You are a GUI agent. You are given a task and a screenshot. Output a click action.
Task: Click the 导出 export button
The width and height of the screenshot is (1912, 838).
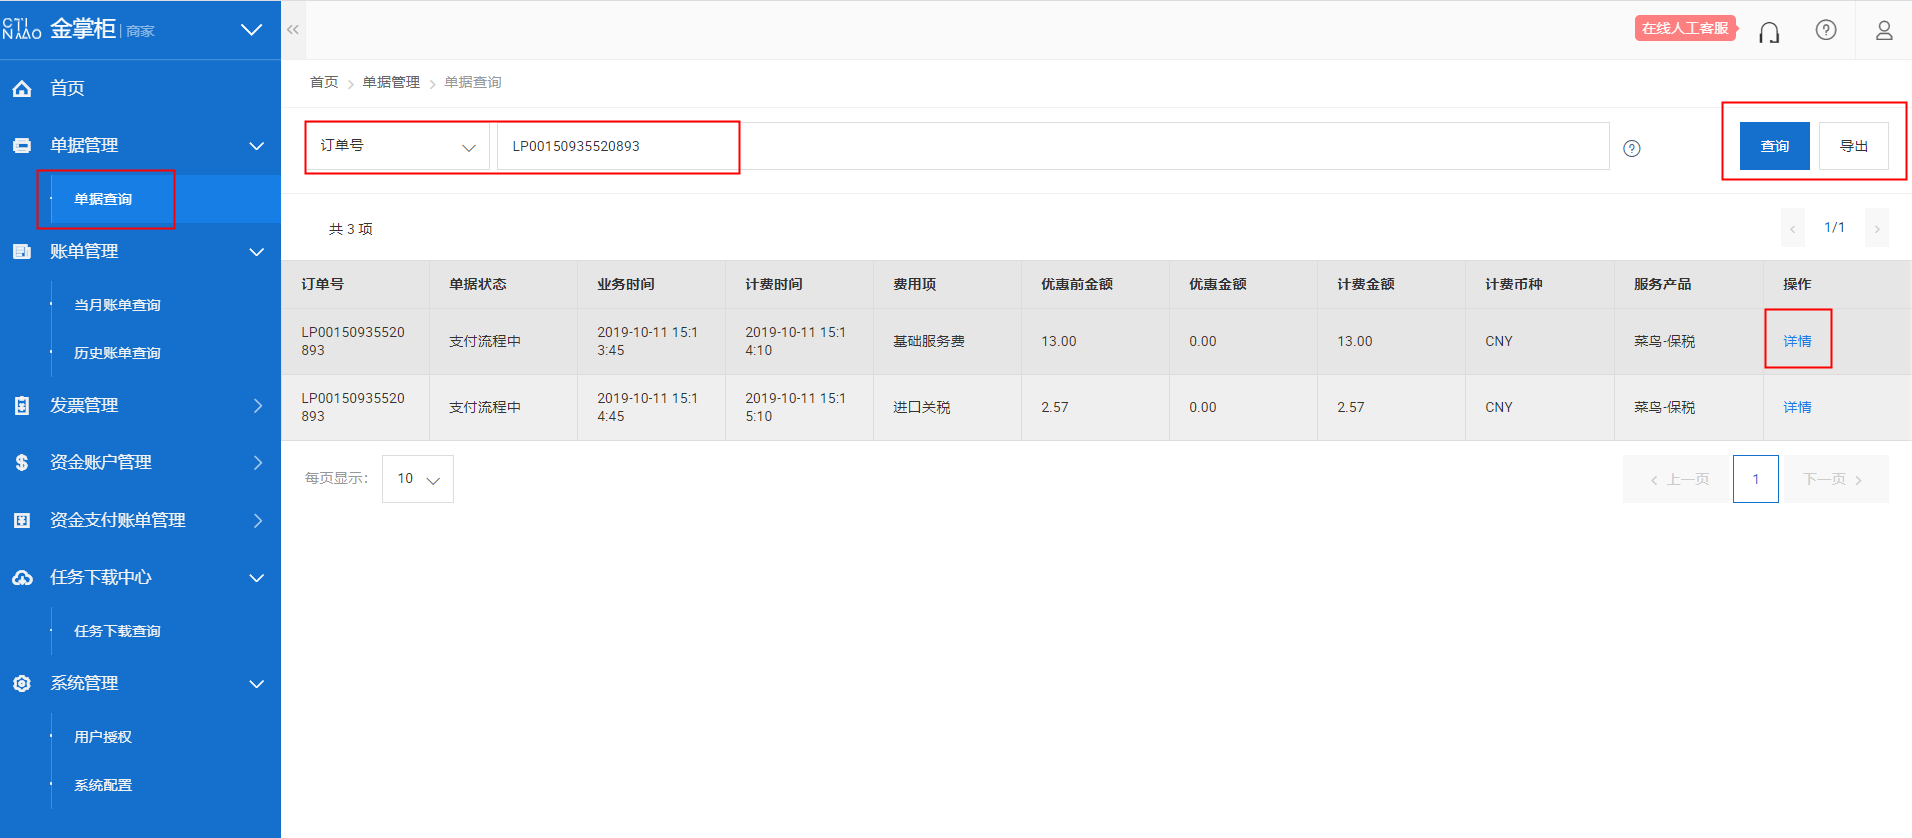pyautogui.click(x=1854, y=146)
